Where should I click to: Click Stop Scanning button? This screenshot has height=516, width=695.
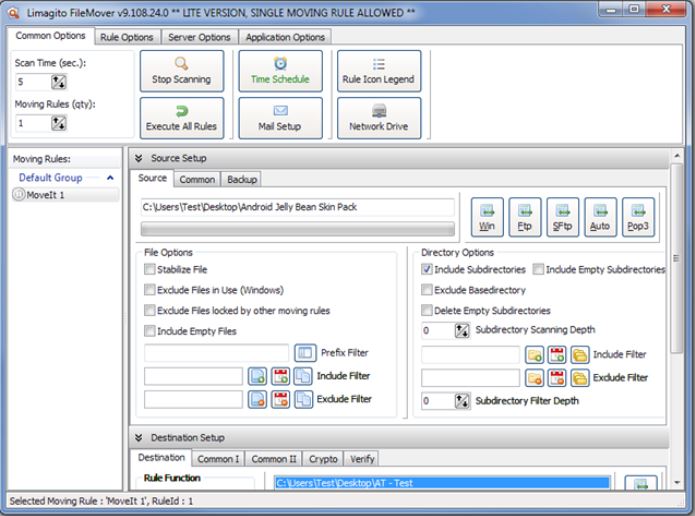pos(182,71)
